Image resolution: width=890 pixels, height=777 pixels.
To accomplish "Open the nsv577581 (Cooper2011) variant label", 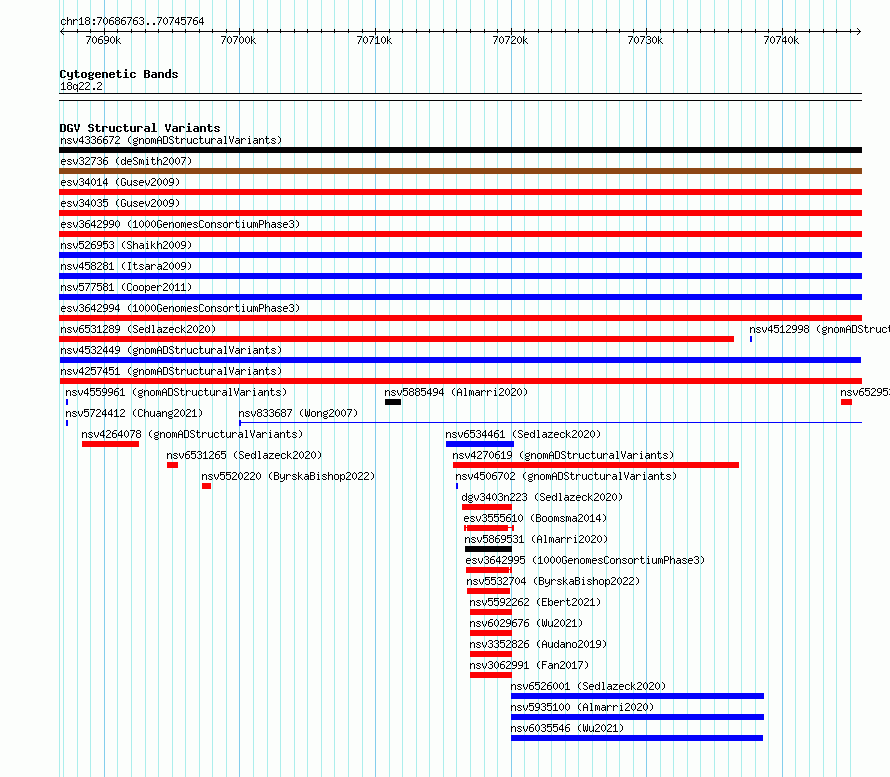I will (x=126, y=287).
